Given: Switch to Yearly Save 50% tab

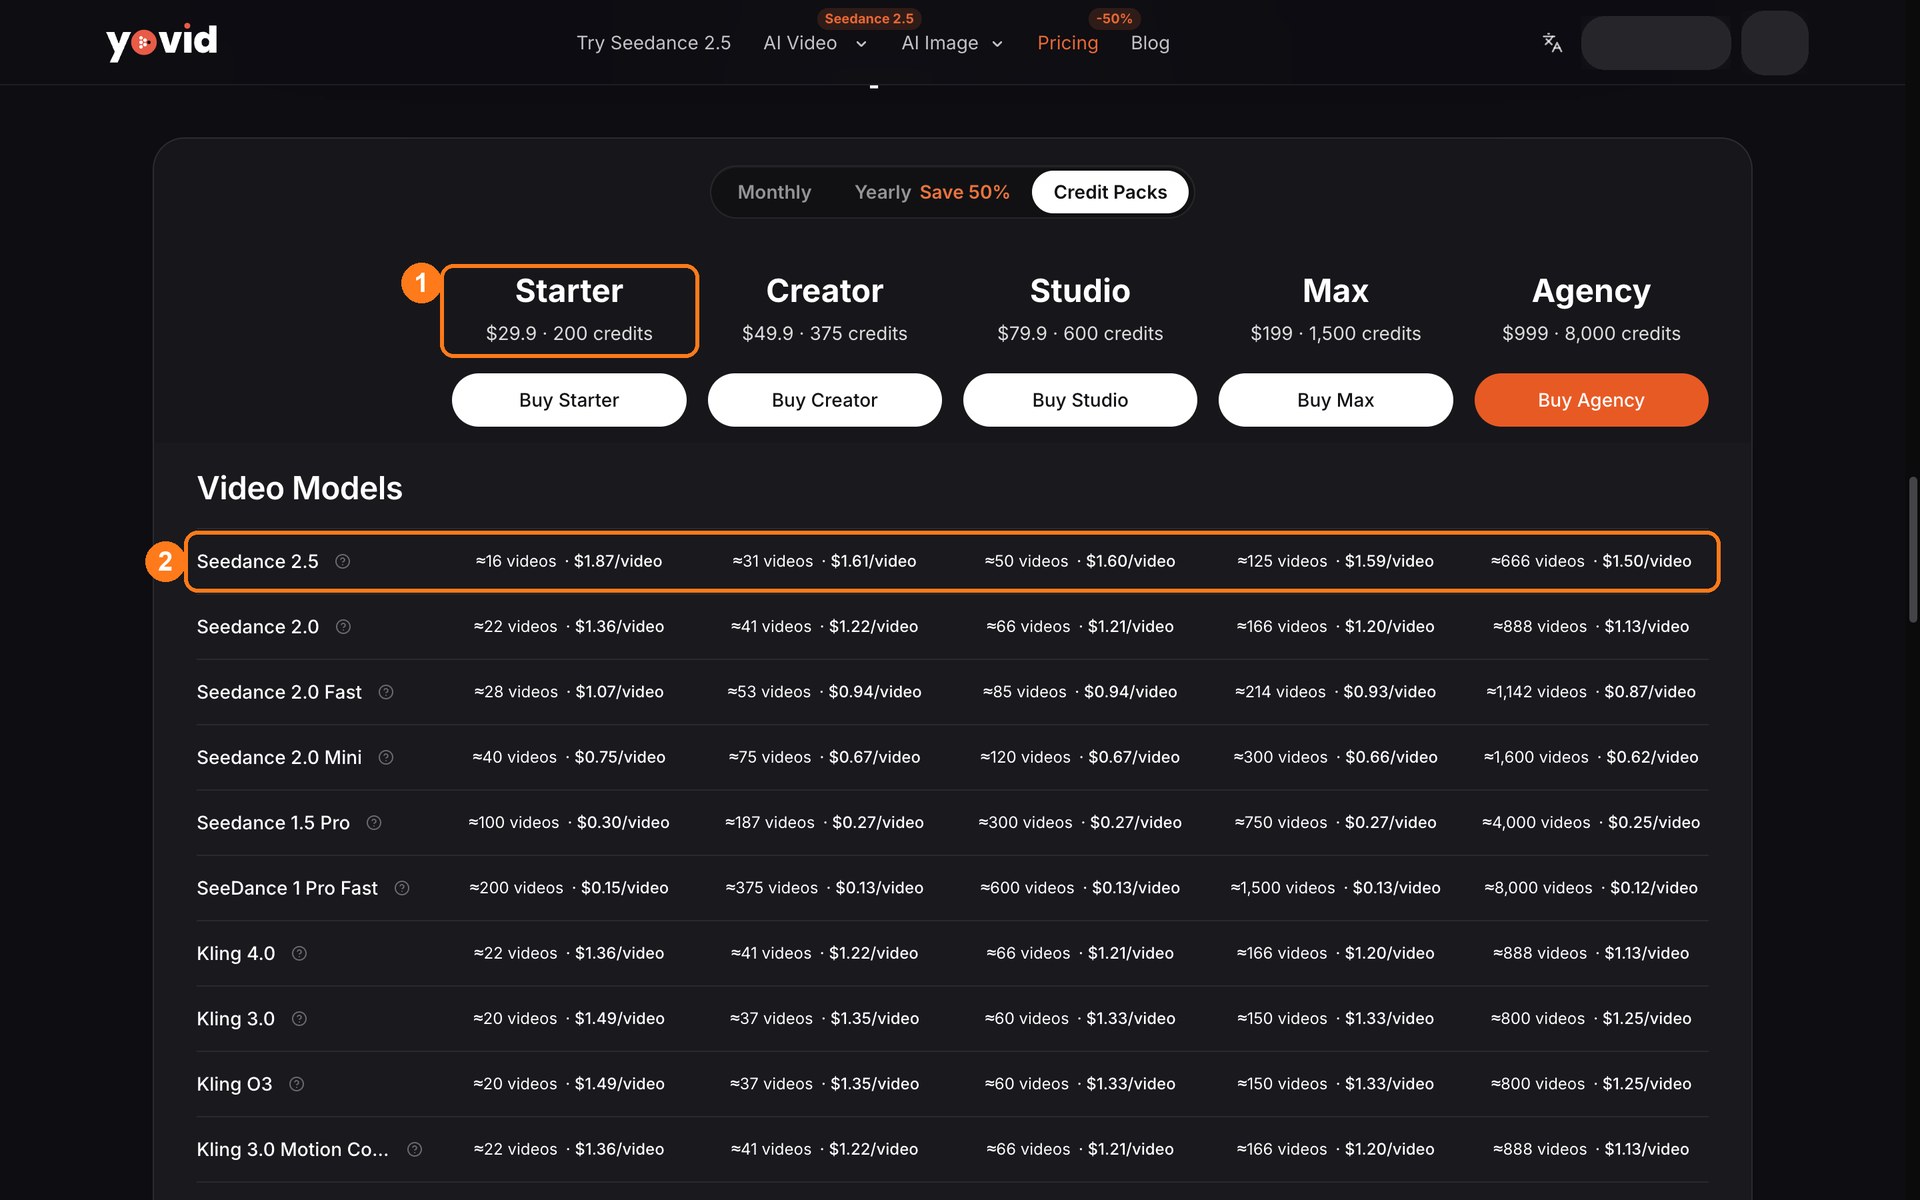Looking at the screenshot, I should pyautogui.click(x=932, y=192).
